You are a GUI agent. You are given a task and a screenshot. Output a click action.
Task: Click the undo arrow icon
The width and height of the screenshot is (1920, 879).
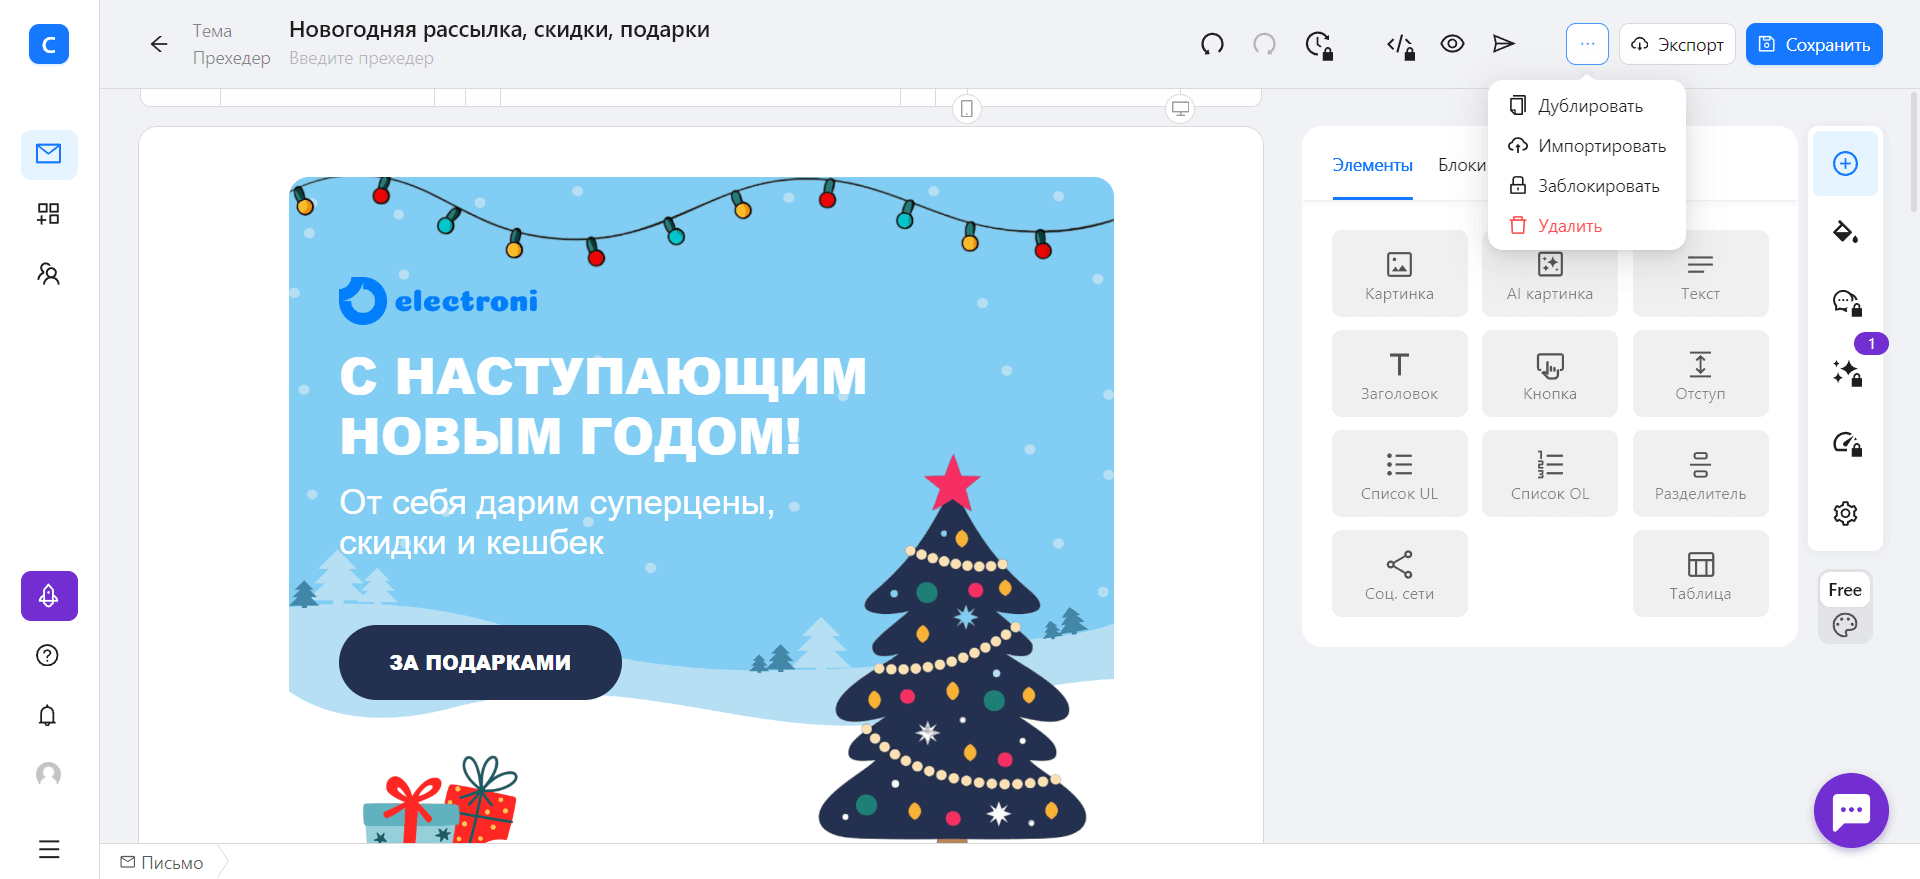click(1212, 44)
